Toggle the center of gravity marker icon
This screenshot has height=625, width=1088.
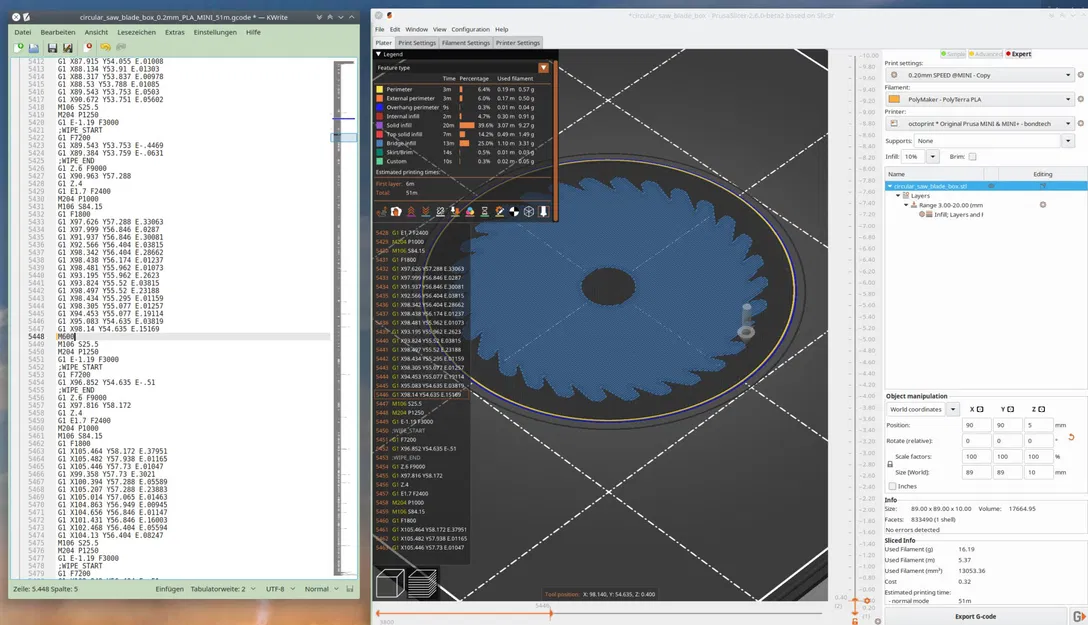[514, 212]
